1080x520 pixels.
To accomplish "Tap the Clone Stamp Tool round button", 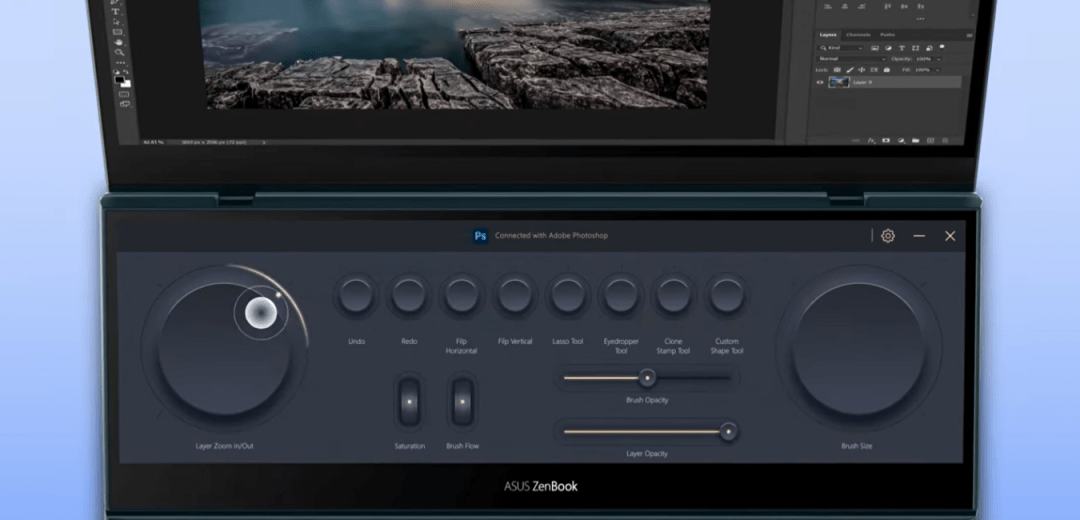I will click(673, 295).
